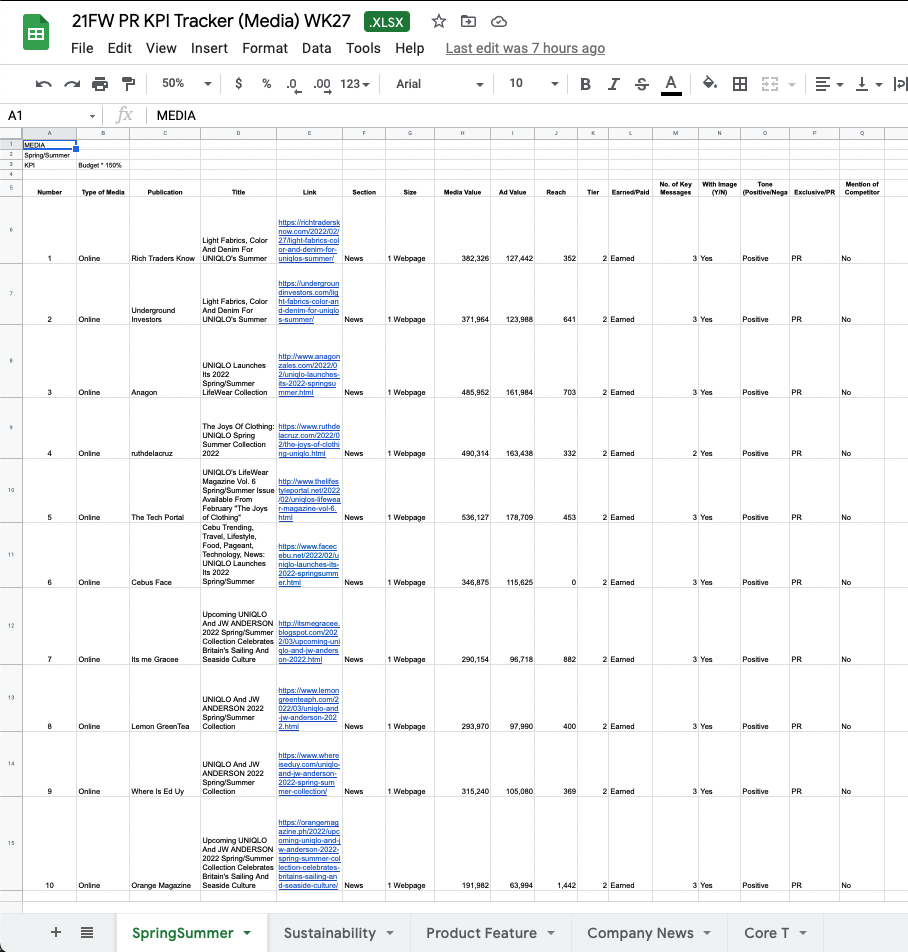Select the 'Cebus Face' publication cell
The height and width of the screenshot is (952, 908).
tap(165, 555)
